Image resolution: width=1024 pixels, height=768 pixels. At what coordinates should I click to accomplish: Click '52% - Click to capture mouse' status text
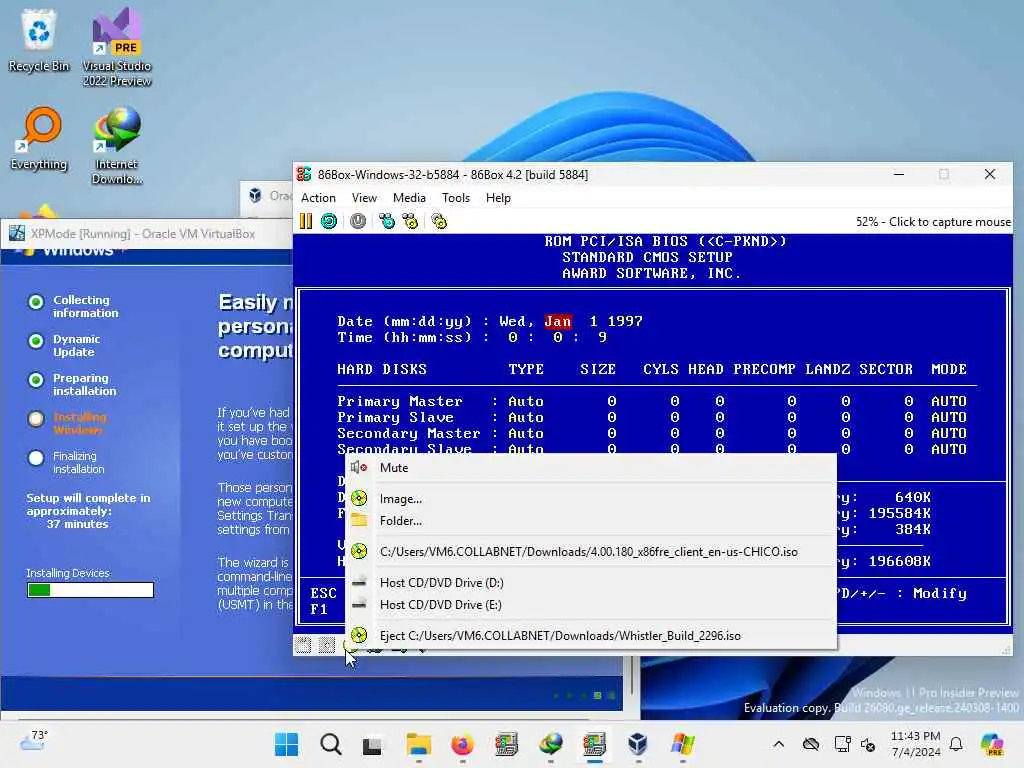(933, 222)
